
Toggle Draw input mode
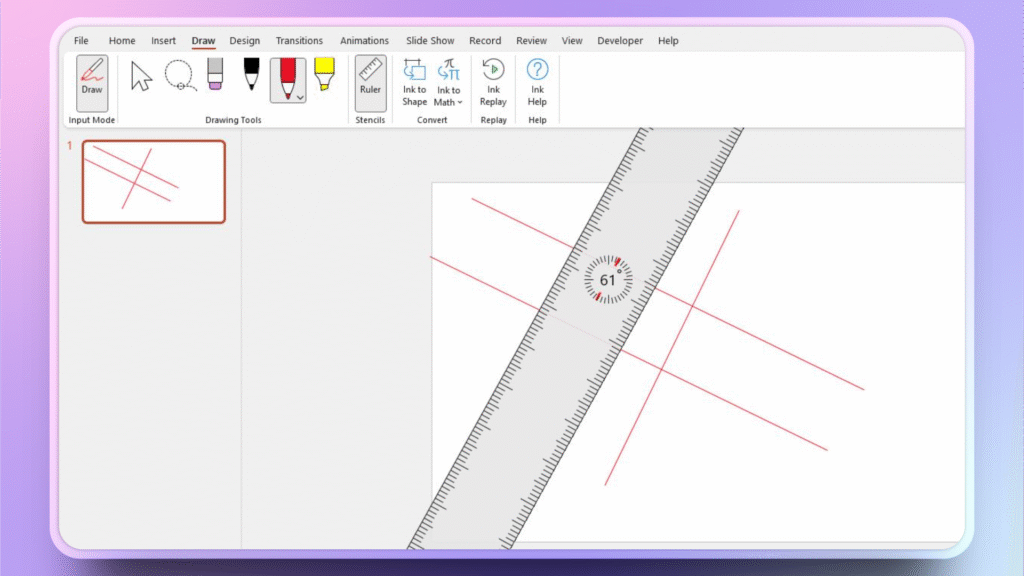pos(90,82)
